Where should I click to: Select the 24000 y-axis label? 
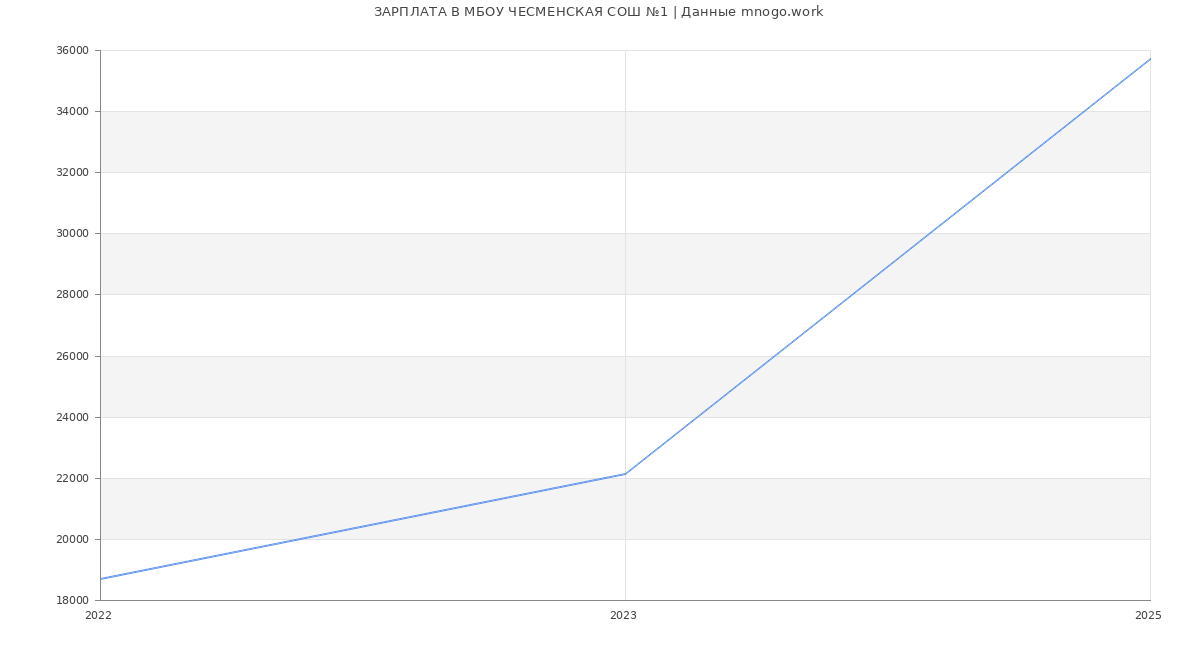tap(73, 417)
